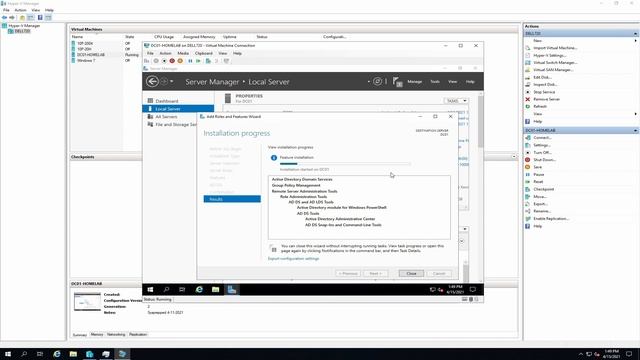
Task: Select DELL720 node in Hyper-V tree
Action: coord(22,31)
